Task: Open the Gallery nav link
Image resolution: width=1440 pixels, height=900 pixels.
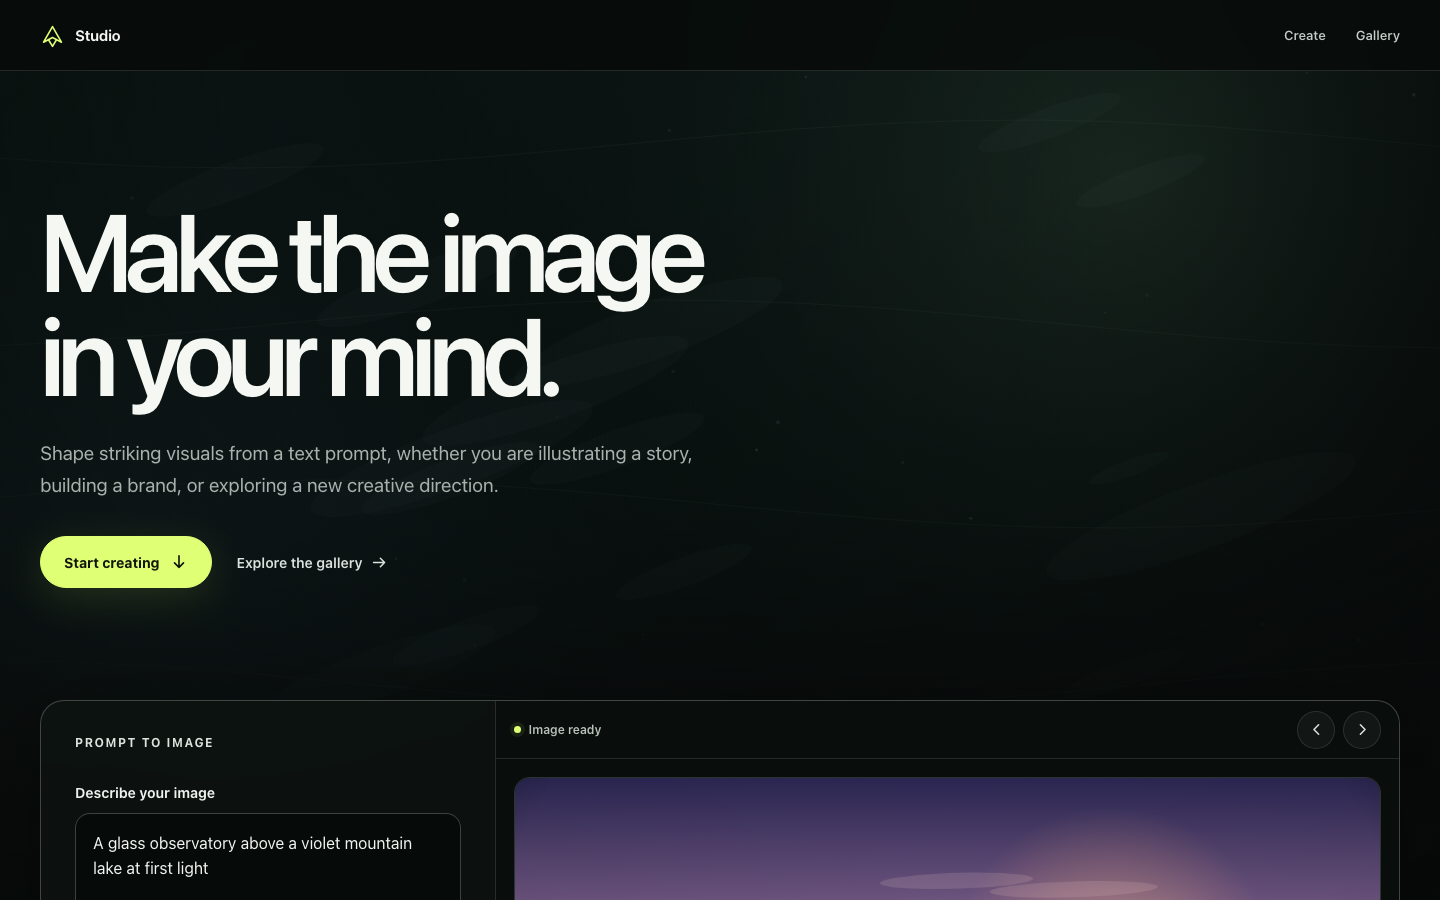Action: (1377, 35)
